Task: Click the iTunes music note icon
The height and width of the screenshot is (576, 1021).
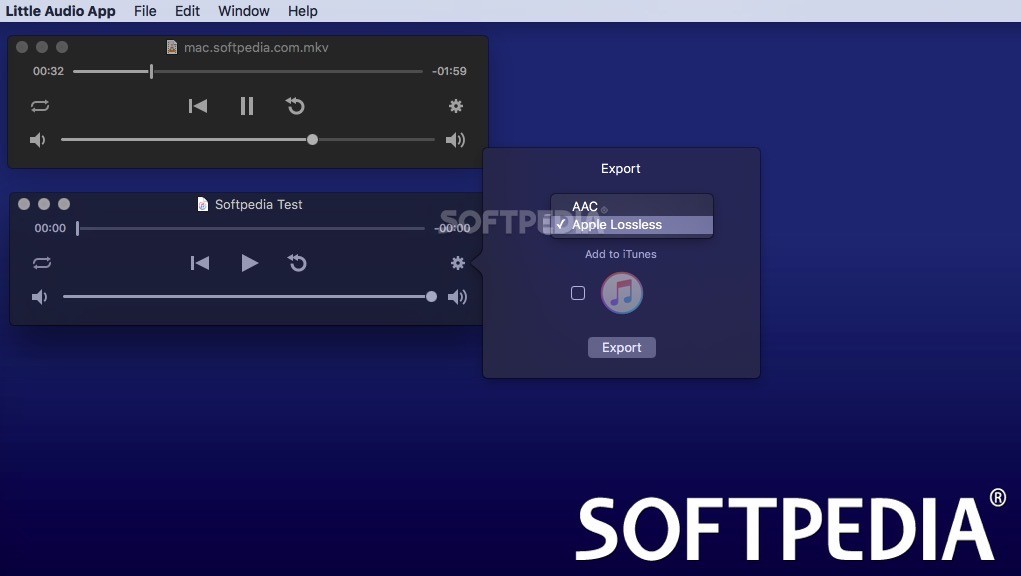Action: pos(622,293)
